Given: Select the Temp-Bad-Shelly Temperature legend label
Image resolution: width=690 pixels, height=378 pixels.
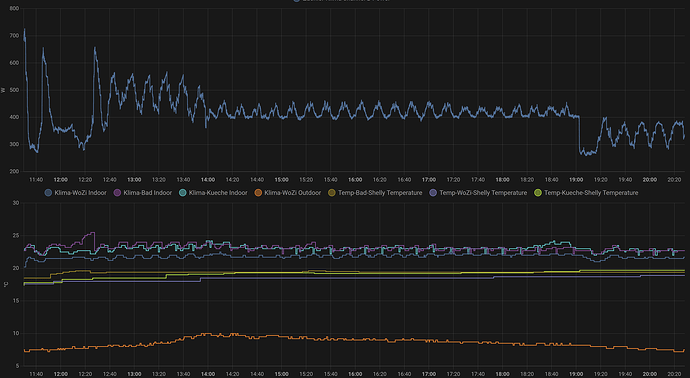Looking at the screenshot, I should pos(380,193).
